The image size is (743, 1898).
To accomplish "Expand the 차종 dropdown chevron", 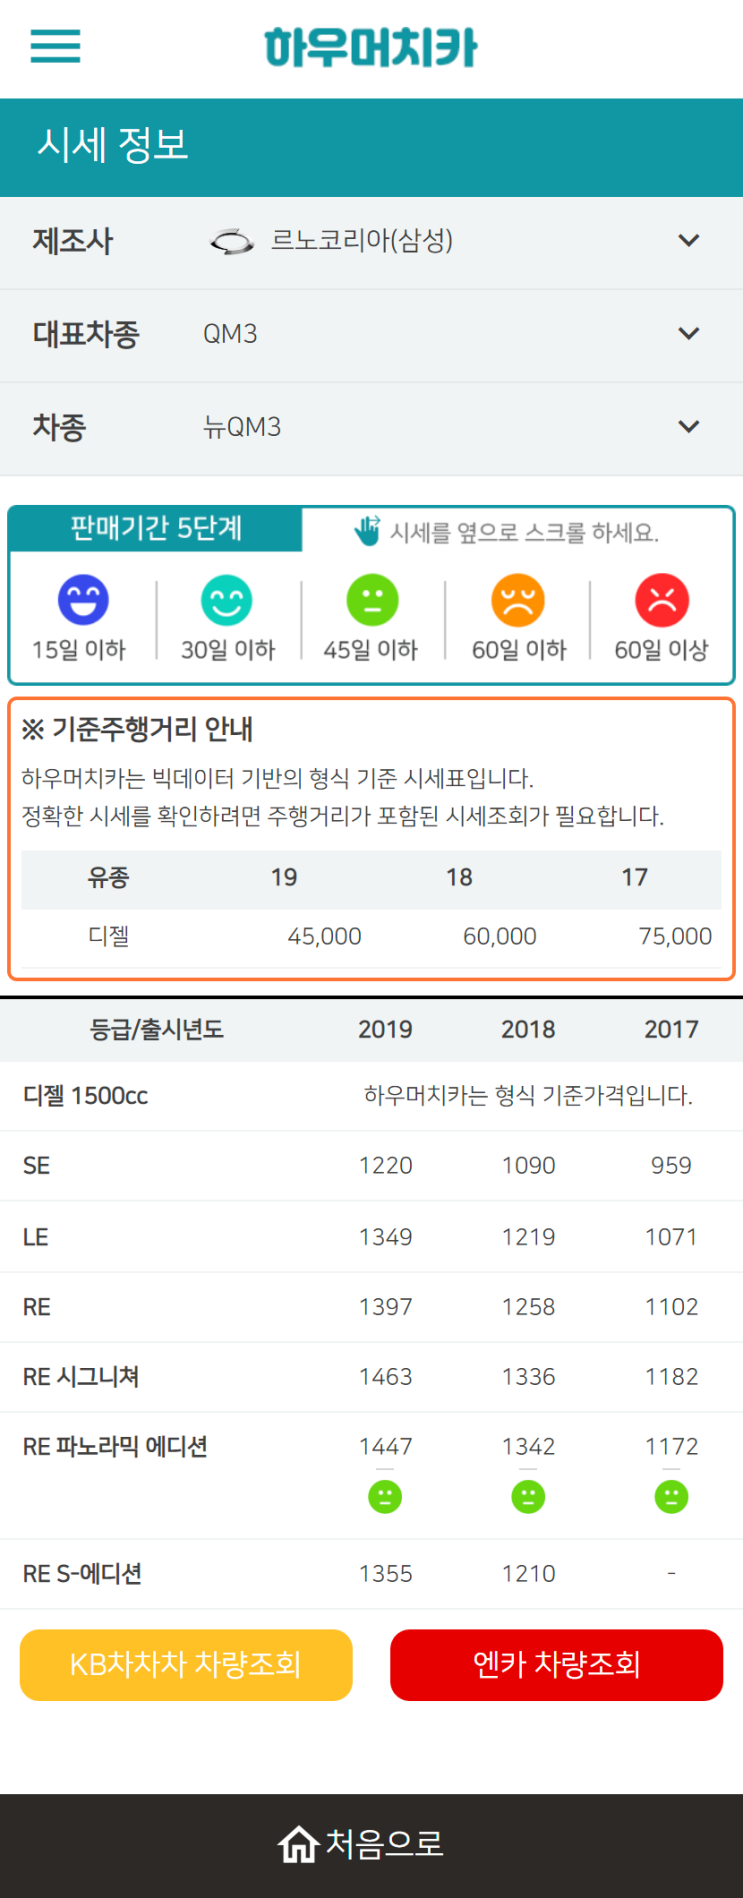I will point(689,427).
